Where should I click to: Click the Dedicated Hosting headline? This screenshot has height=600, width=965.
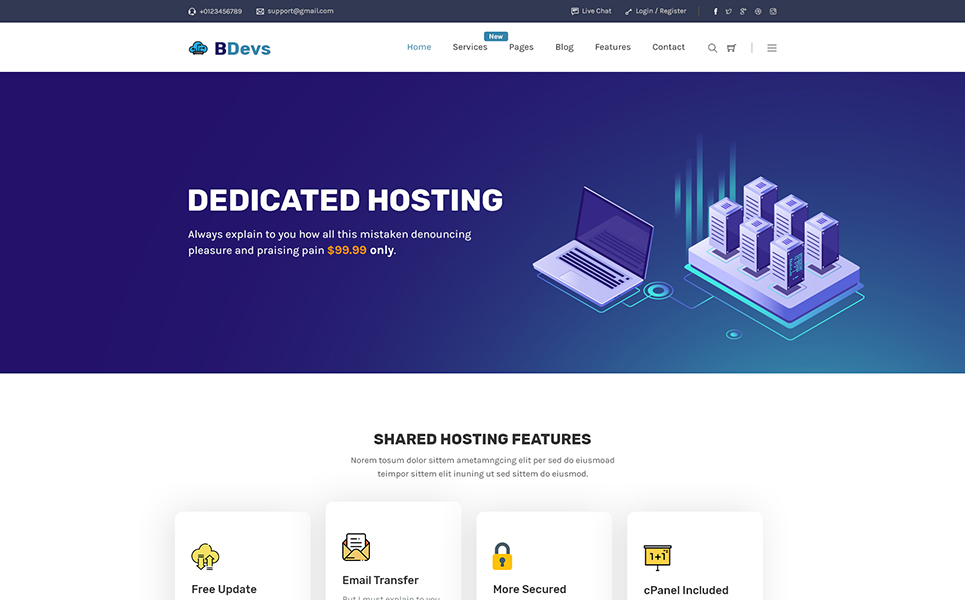(x=345, y=201)
